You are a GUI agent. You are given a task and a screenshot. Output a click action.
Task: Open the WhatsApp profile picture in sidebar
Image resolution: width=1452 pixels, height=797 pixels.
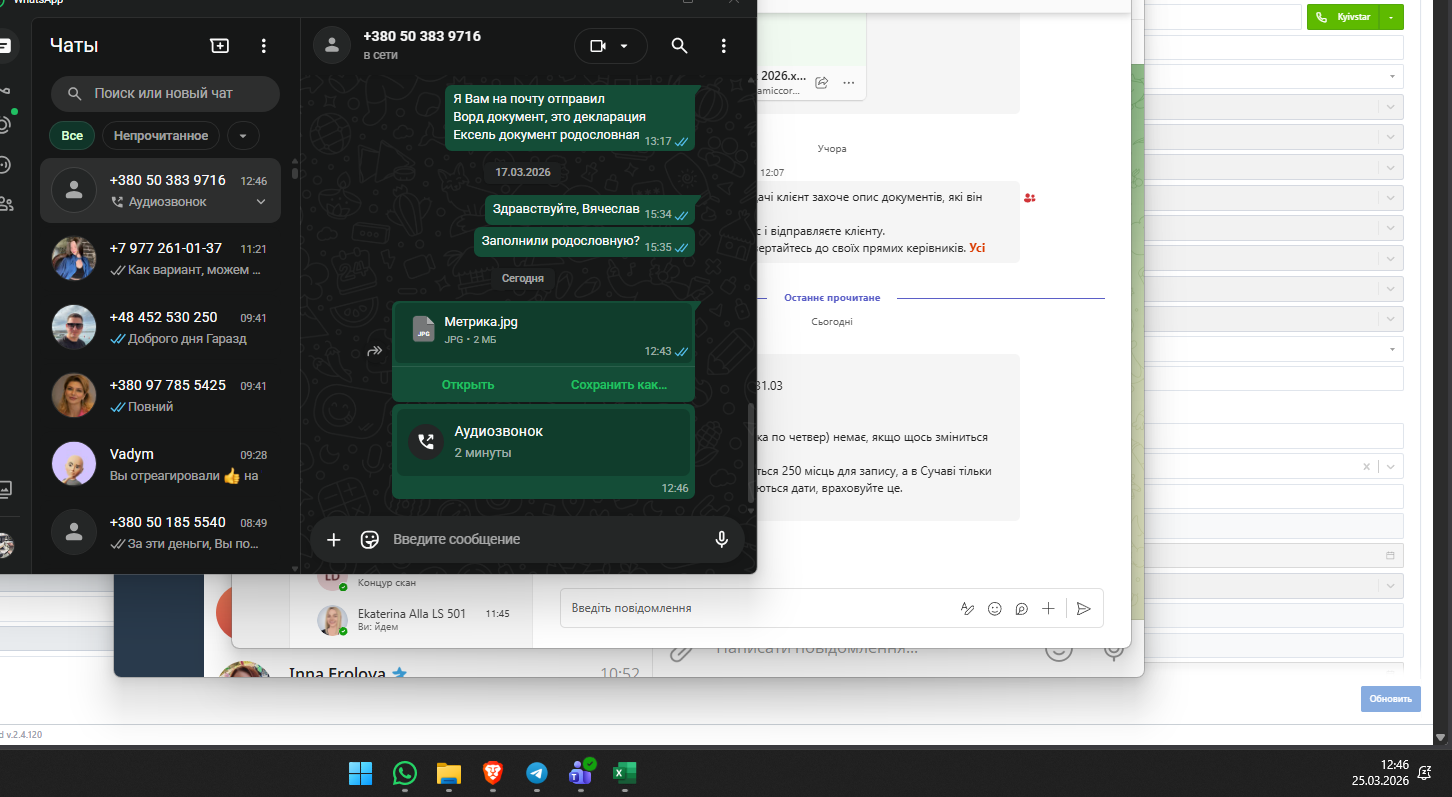6,545
